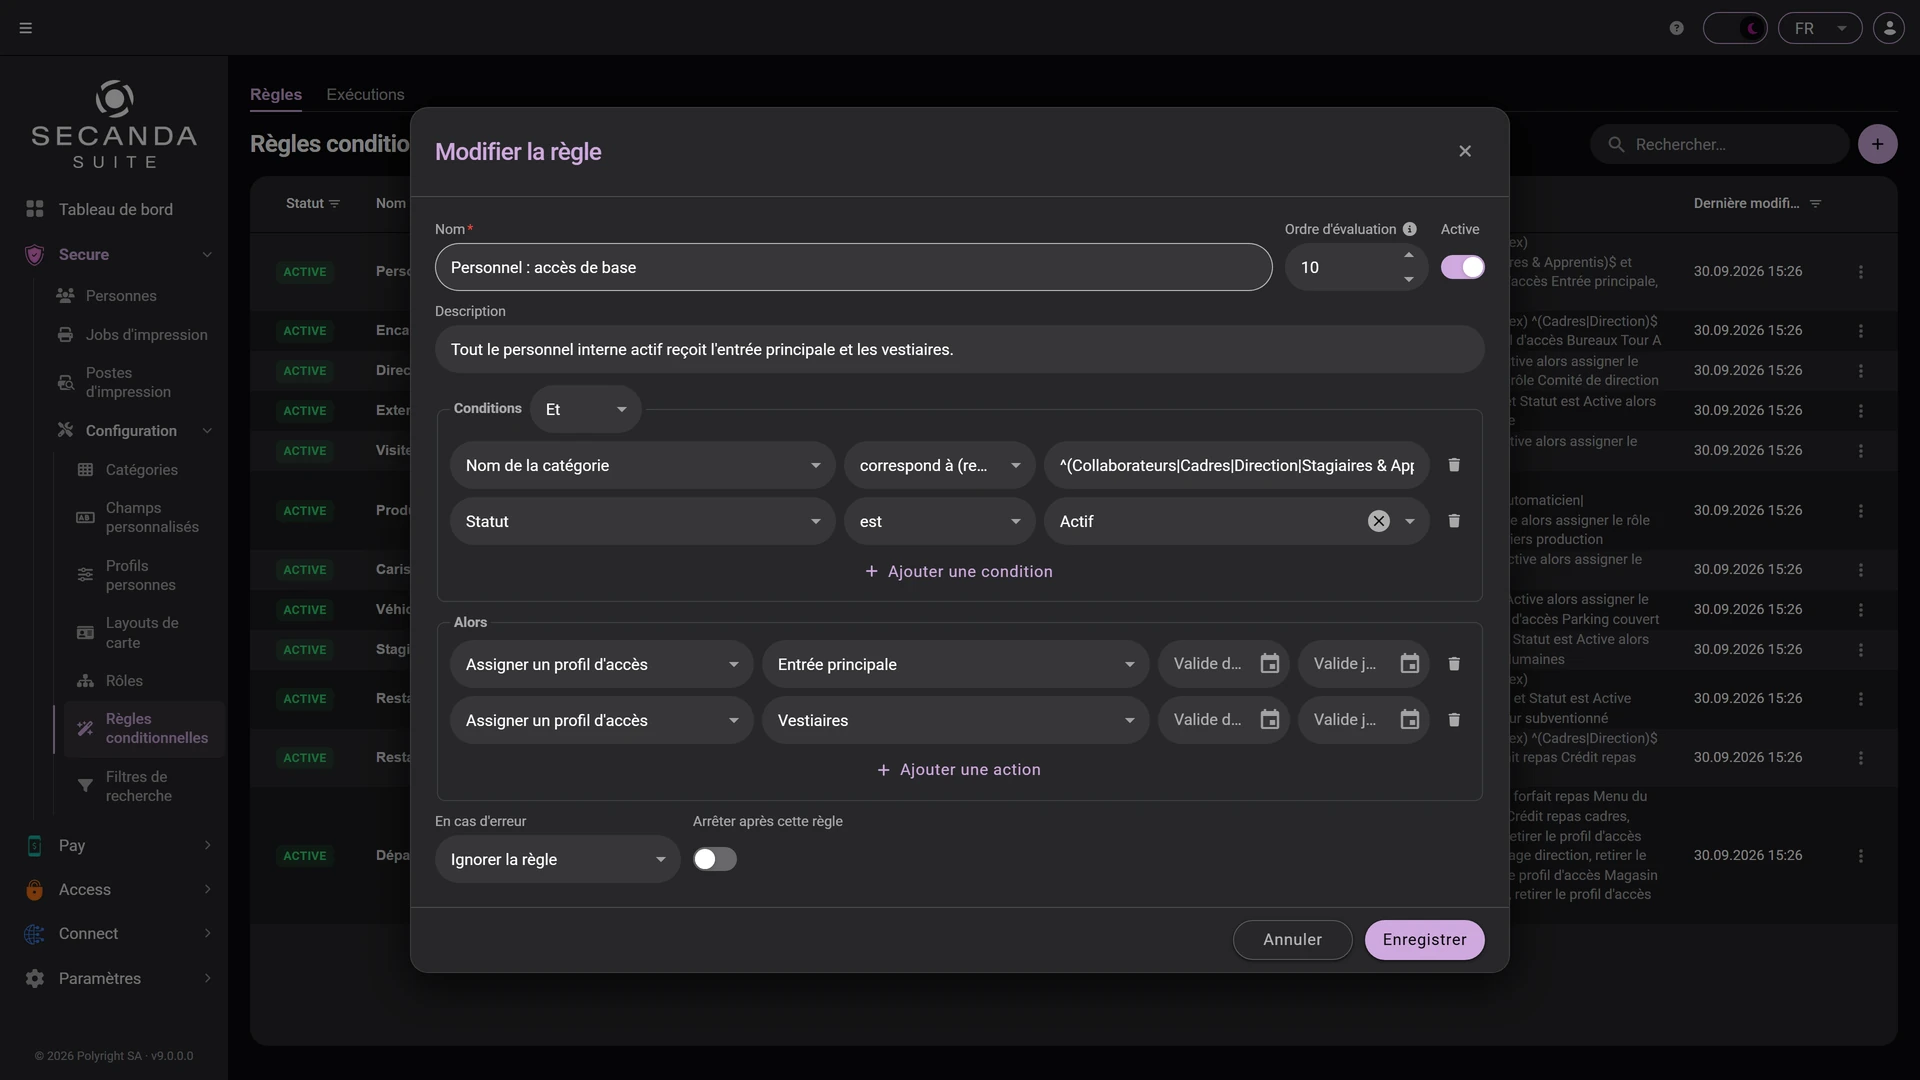Open the user account menu
Screen dimensions: 1920x1080
pyautogui.click(x=1889, y=28)
